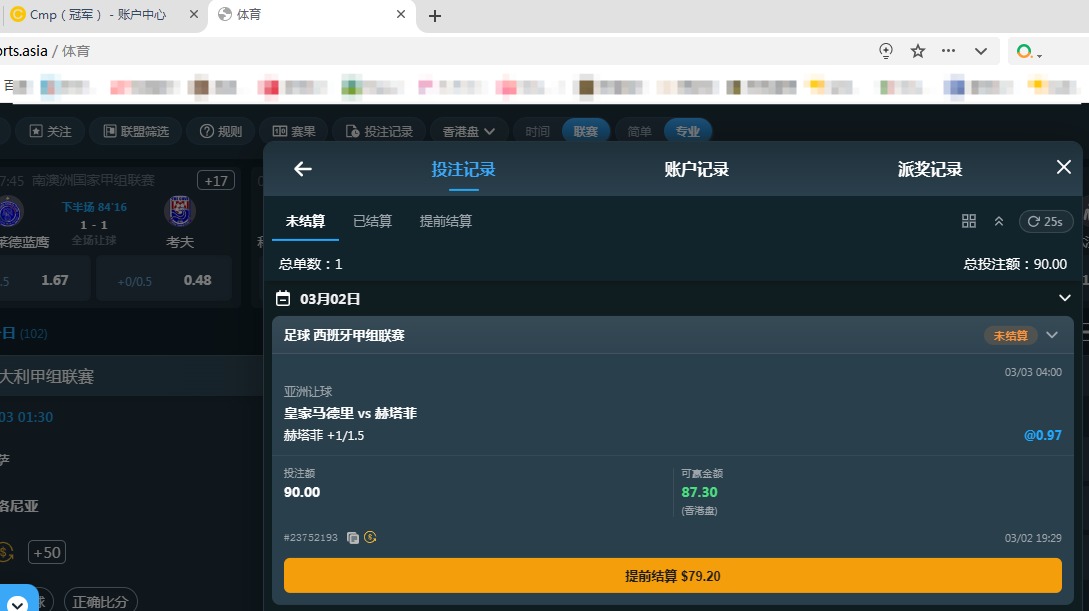The image size is (1089, 611).
Task: Click the 25s refresh countdown control
Action: [x=1044, y=221]
